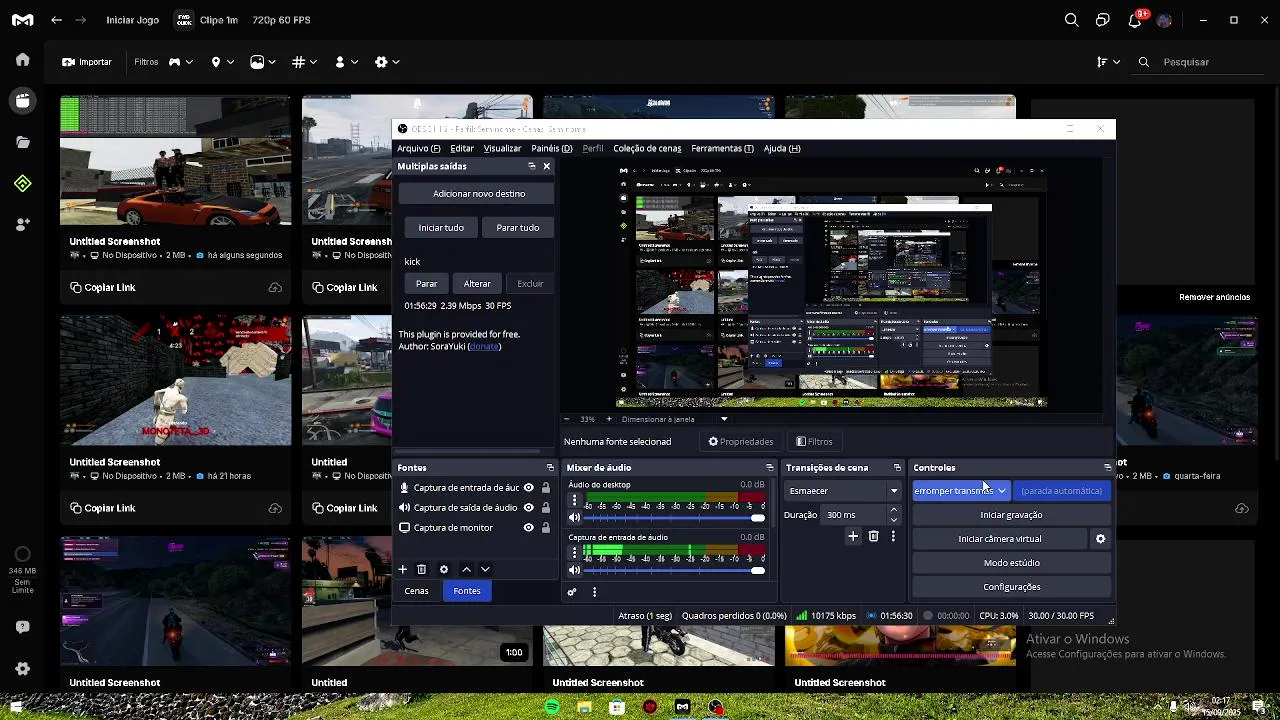Mute the Captura de entrada de áudio mixer channel
Screen dimensions: 1280x720
click(x=574, y=570)
